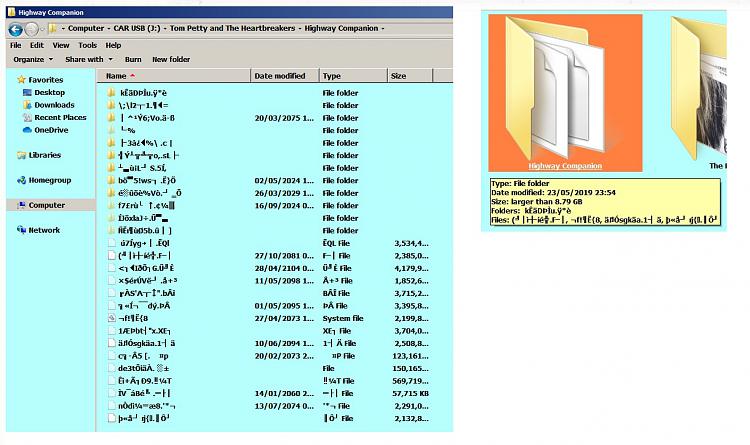Go to the CAR USB (J:) breadcrumb

(x=137, y=28)
